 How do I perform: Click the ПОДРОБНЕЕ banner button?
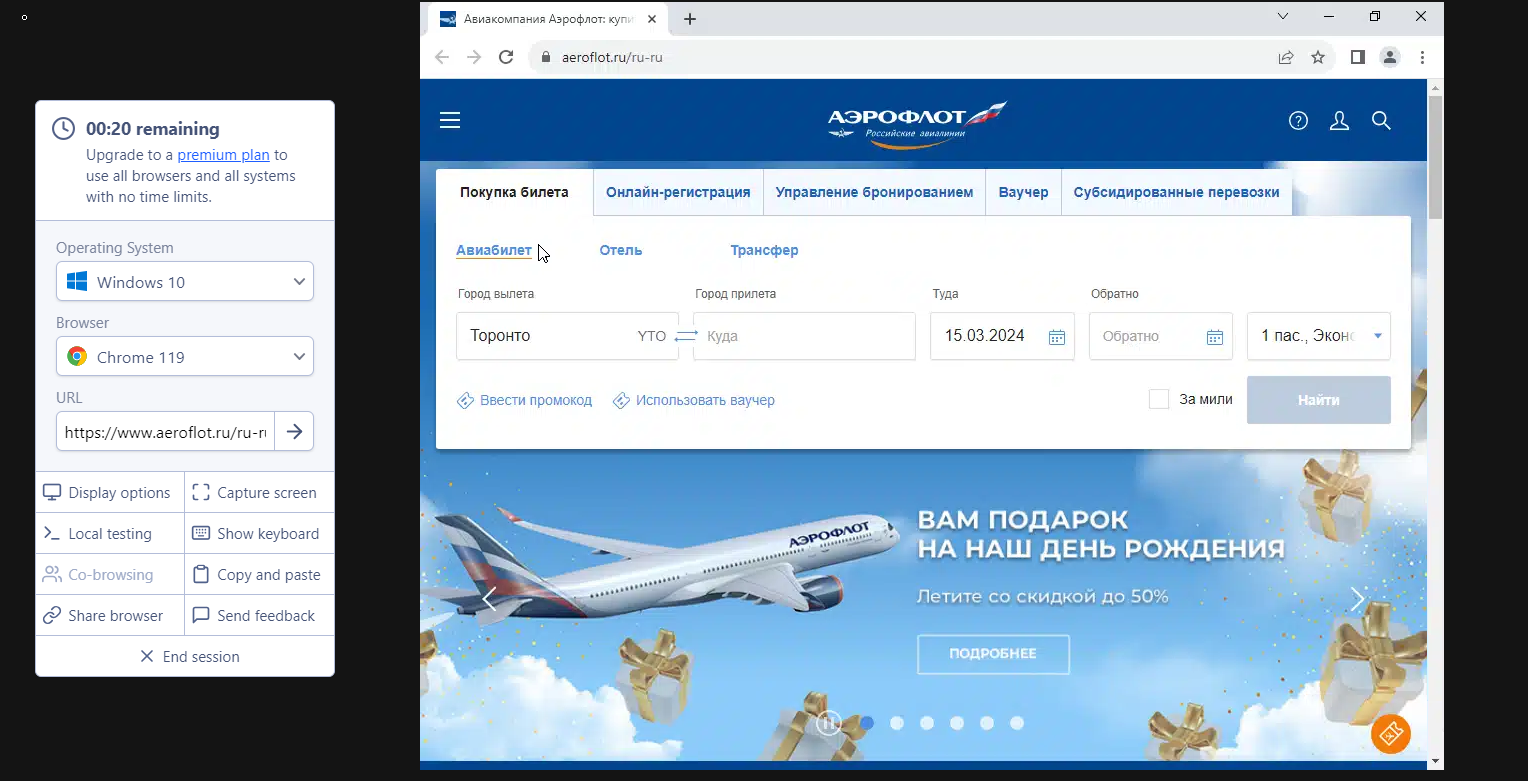993,654
